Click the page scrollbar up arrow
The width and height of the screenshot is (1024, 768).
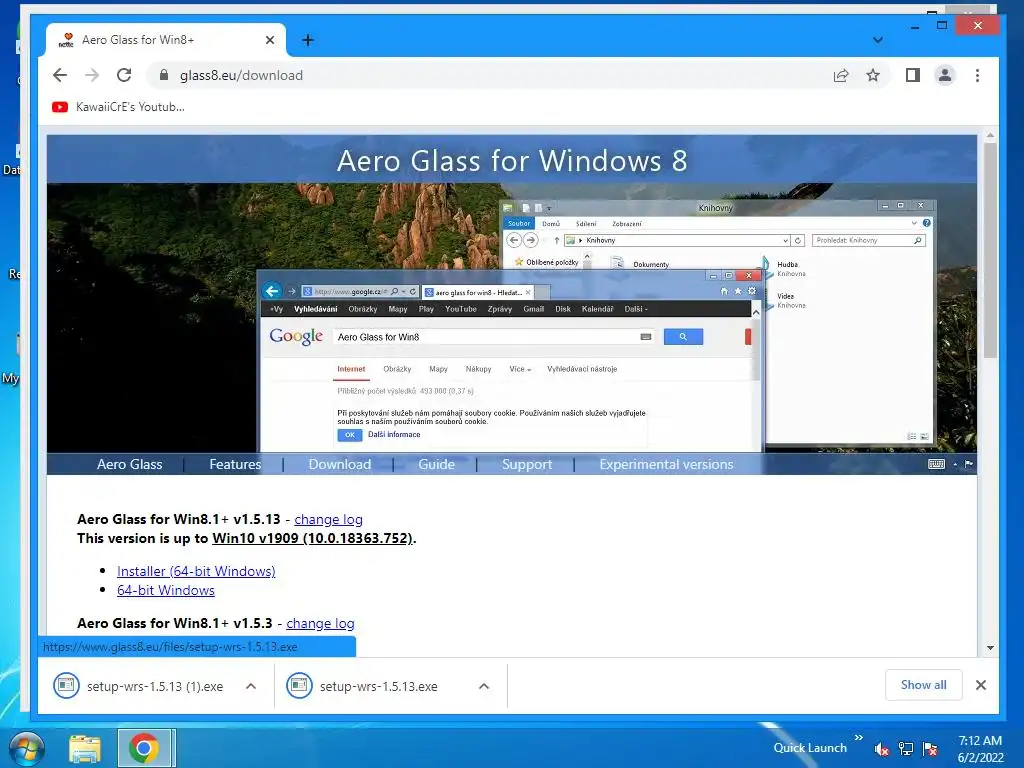point(990,136)
